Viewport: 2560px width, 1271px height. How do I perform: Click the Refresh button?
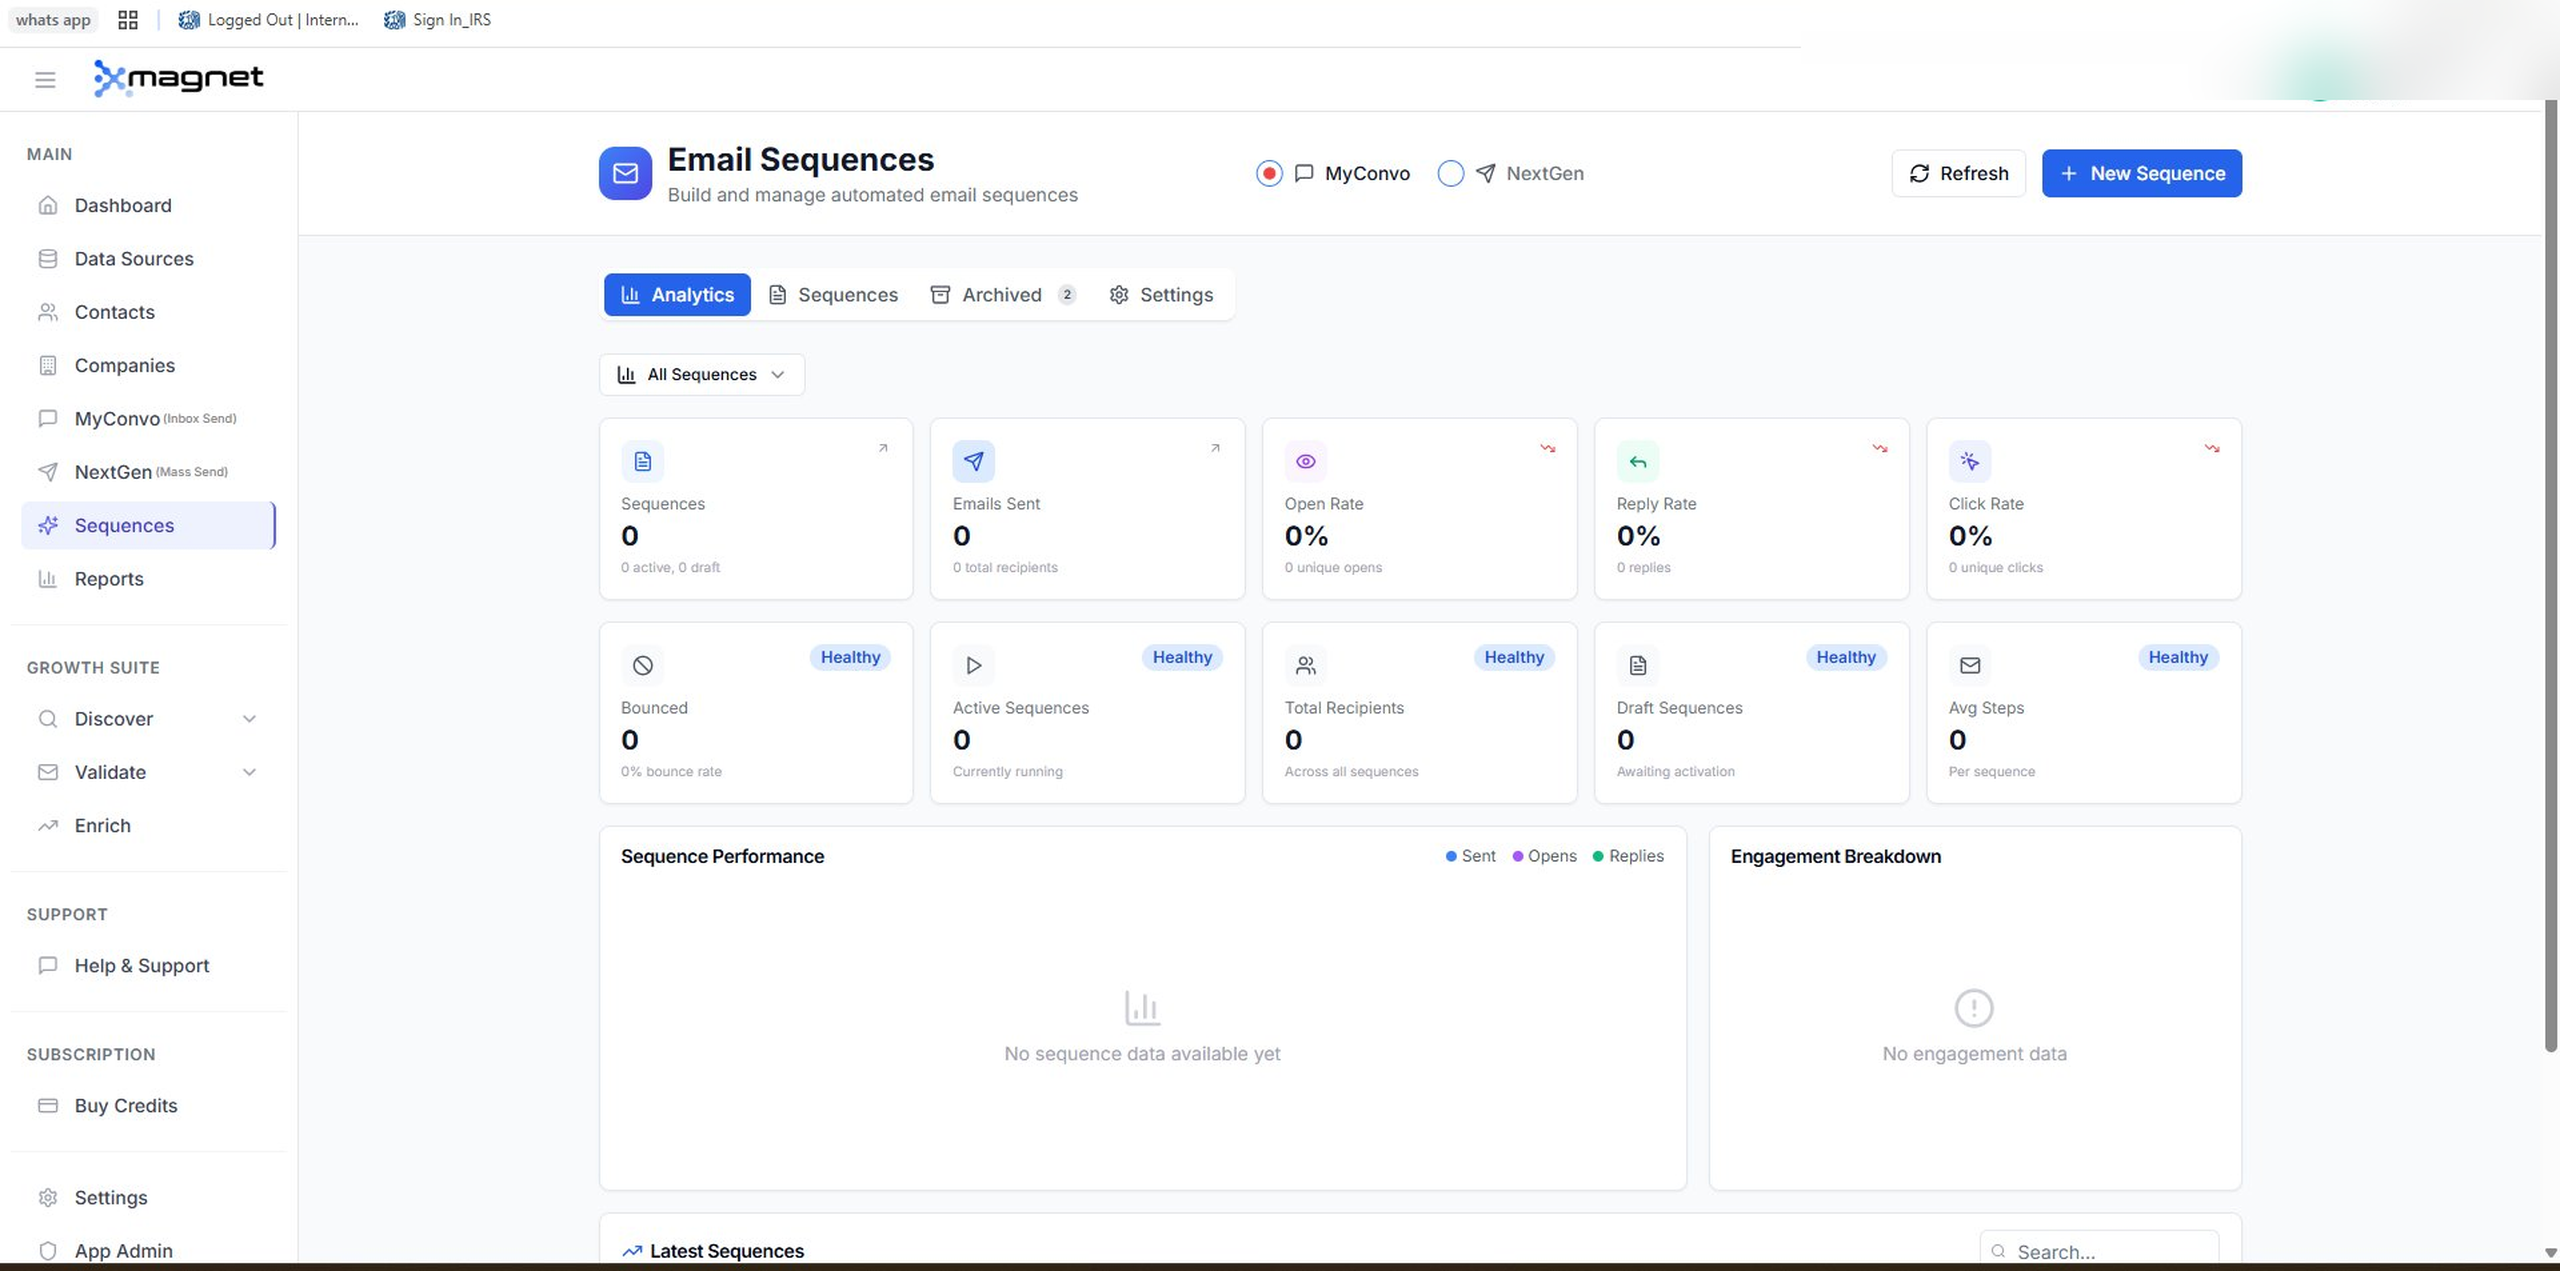(1958, 173)
